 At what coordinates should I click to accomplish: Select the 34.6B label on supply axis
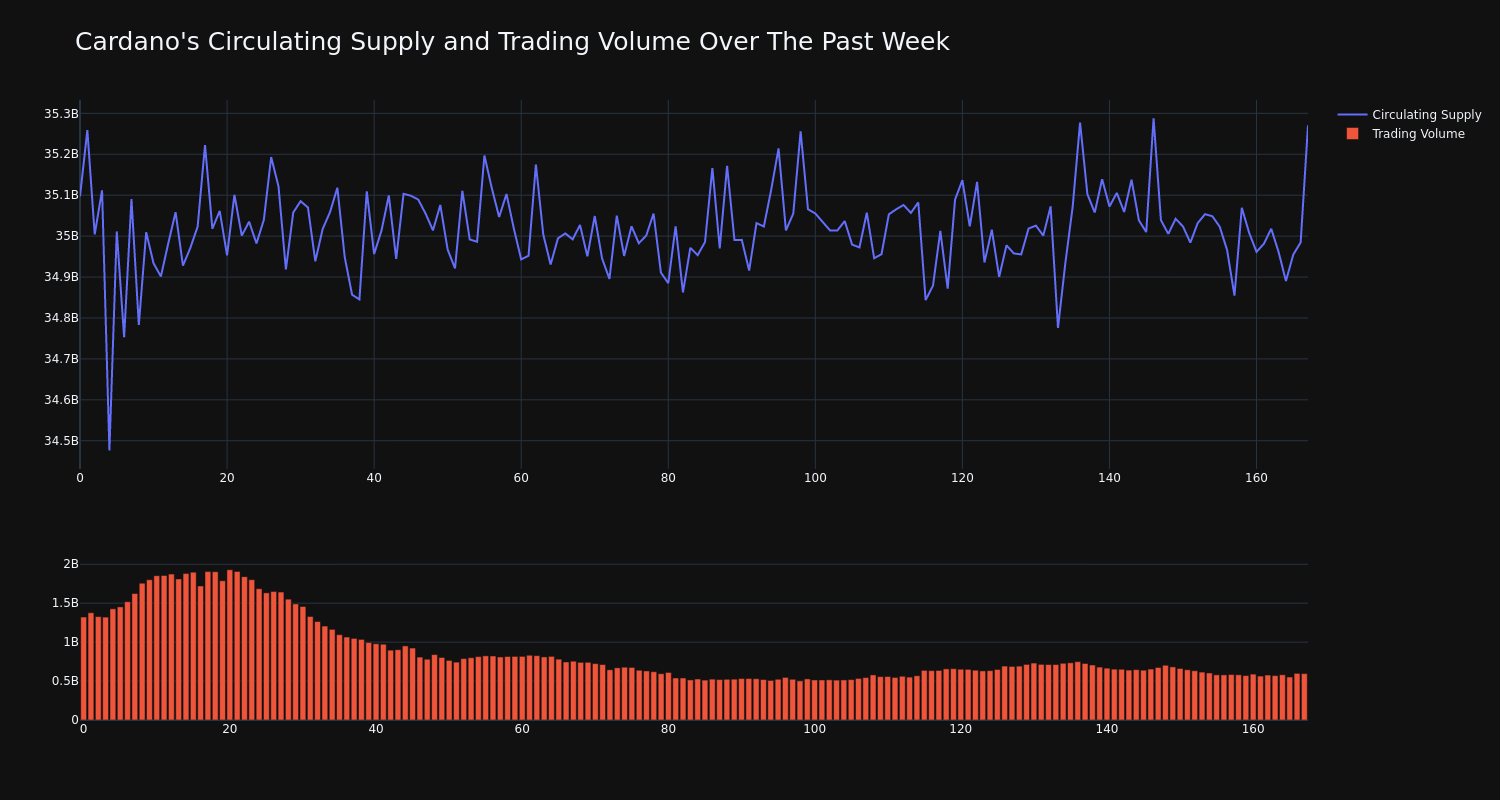[x=61, y=400]
